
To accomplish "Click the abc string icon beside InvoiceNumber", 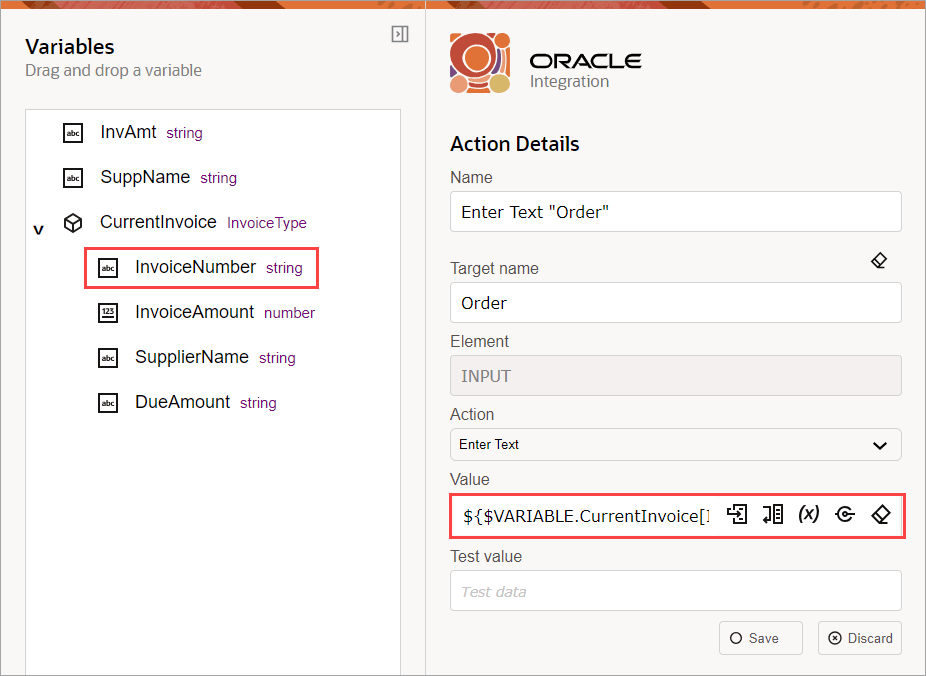I will (107, 267).
